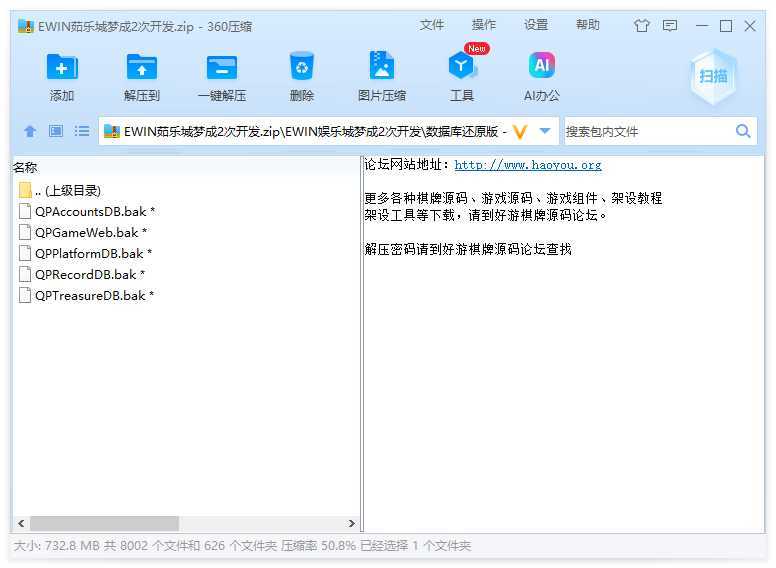Click the 名称 column header
This screenshot has height=568, width=776.
click(x=25, y=167)
